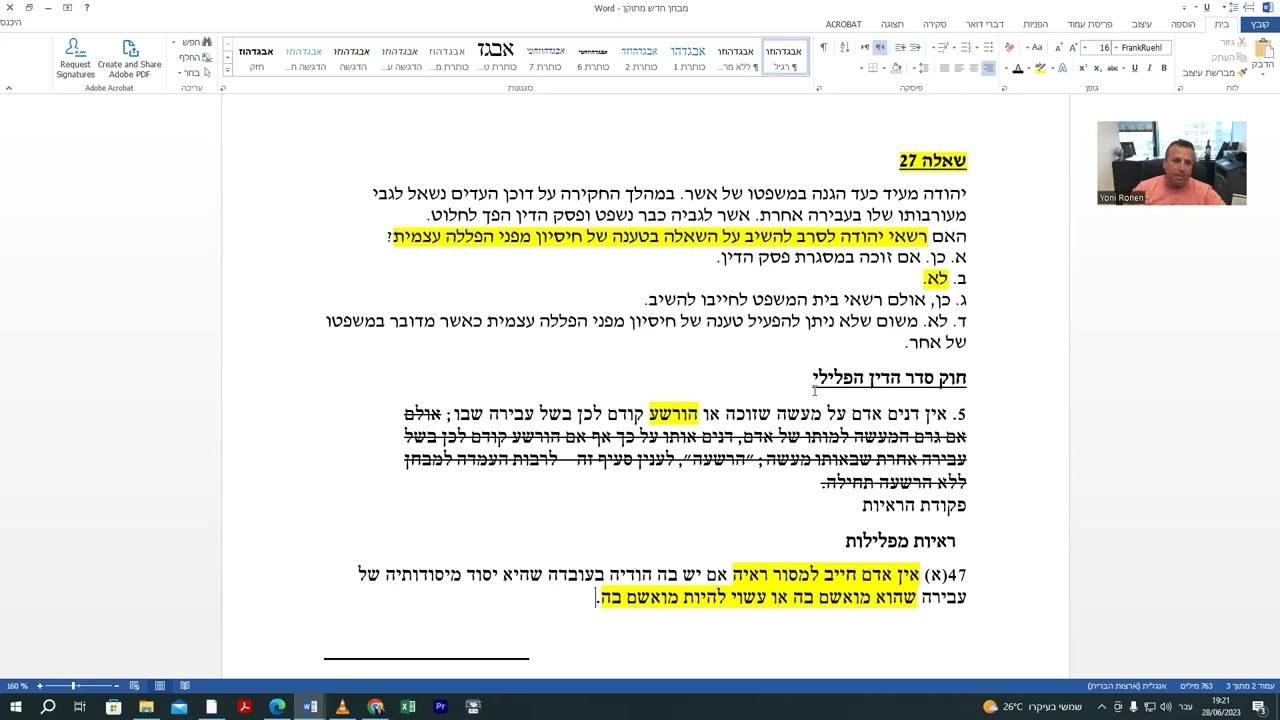
Task: Click the word count 763 מילים
Action: (x=1196, y=686)
